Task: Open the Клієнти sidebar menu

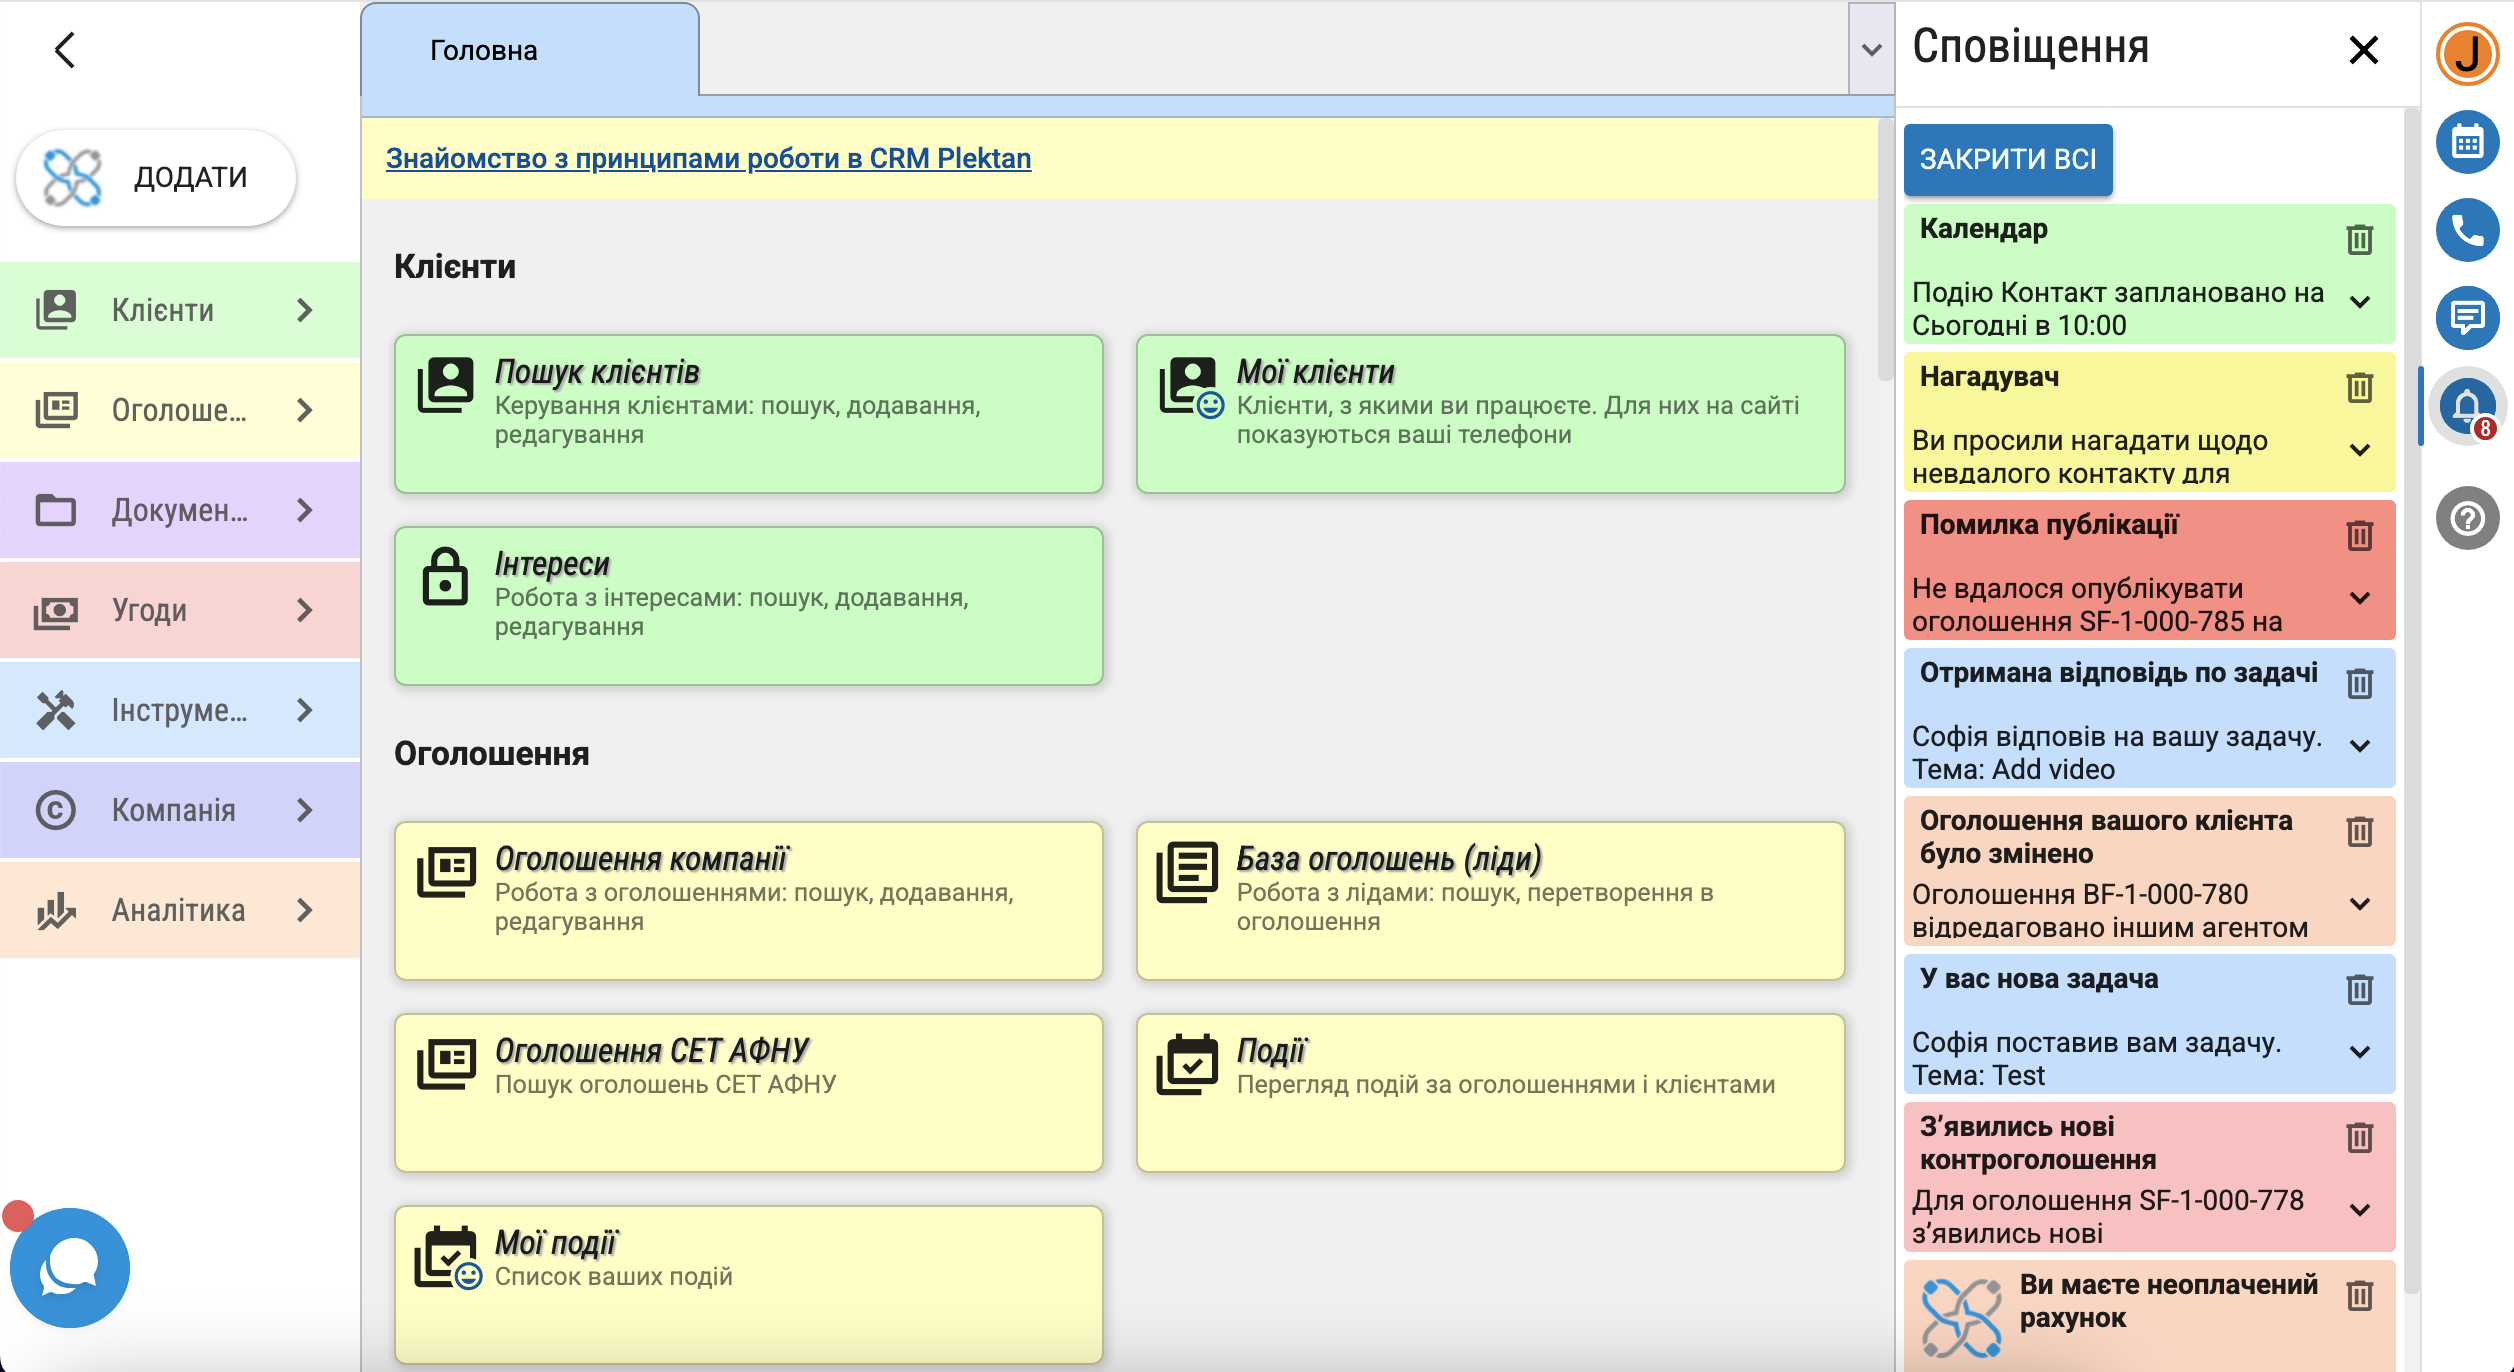Action: [180, 310]
